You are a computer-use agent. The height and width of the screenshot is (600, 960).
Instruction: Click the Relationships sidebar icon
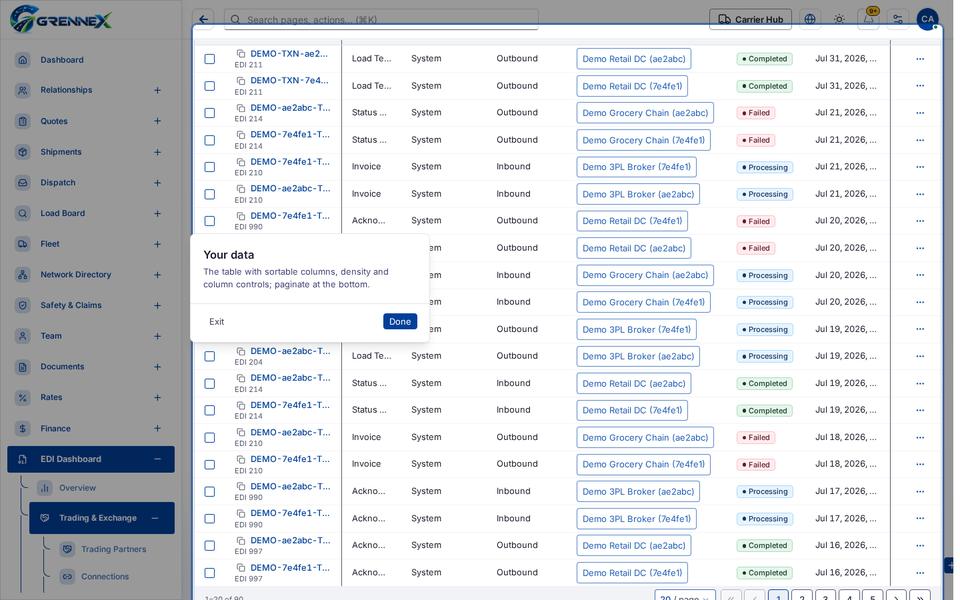23,90
